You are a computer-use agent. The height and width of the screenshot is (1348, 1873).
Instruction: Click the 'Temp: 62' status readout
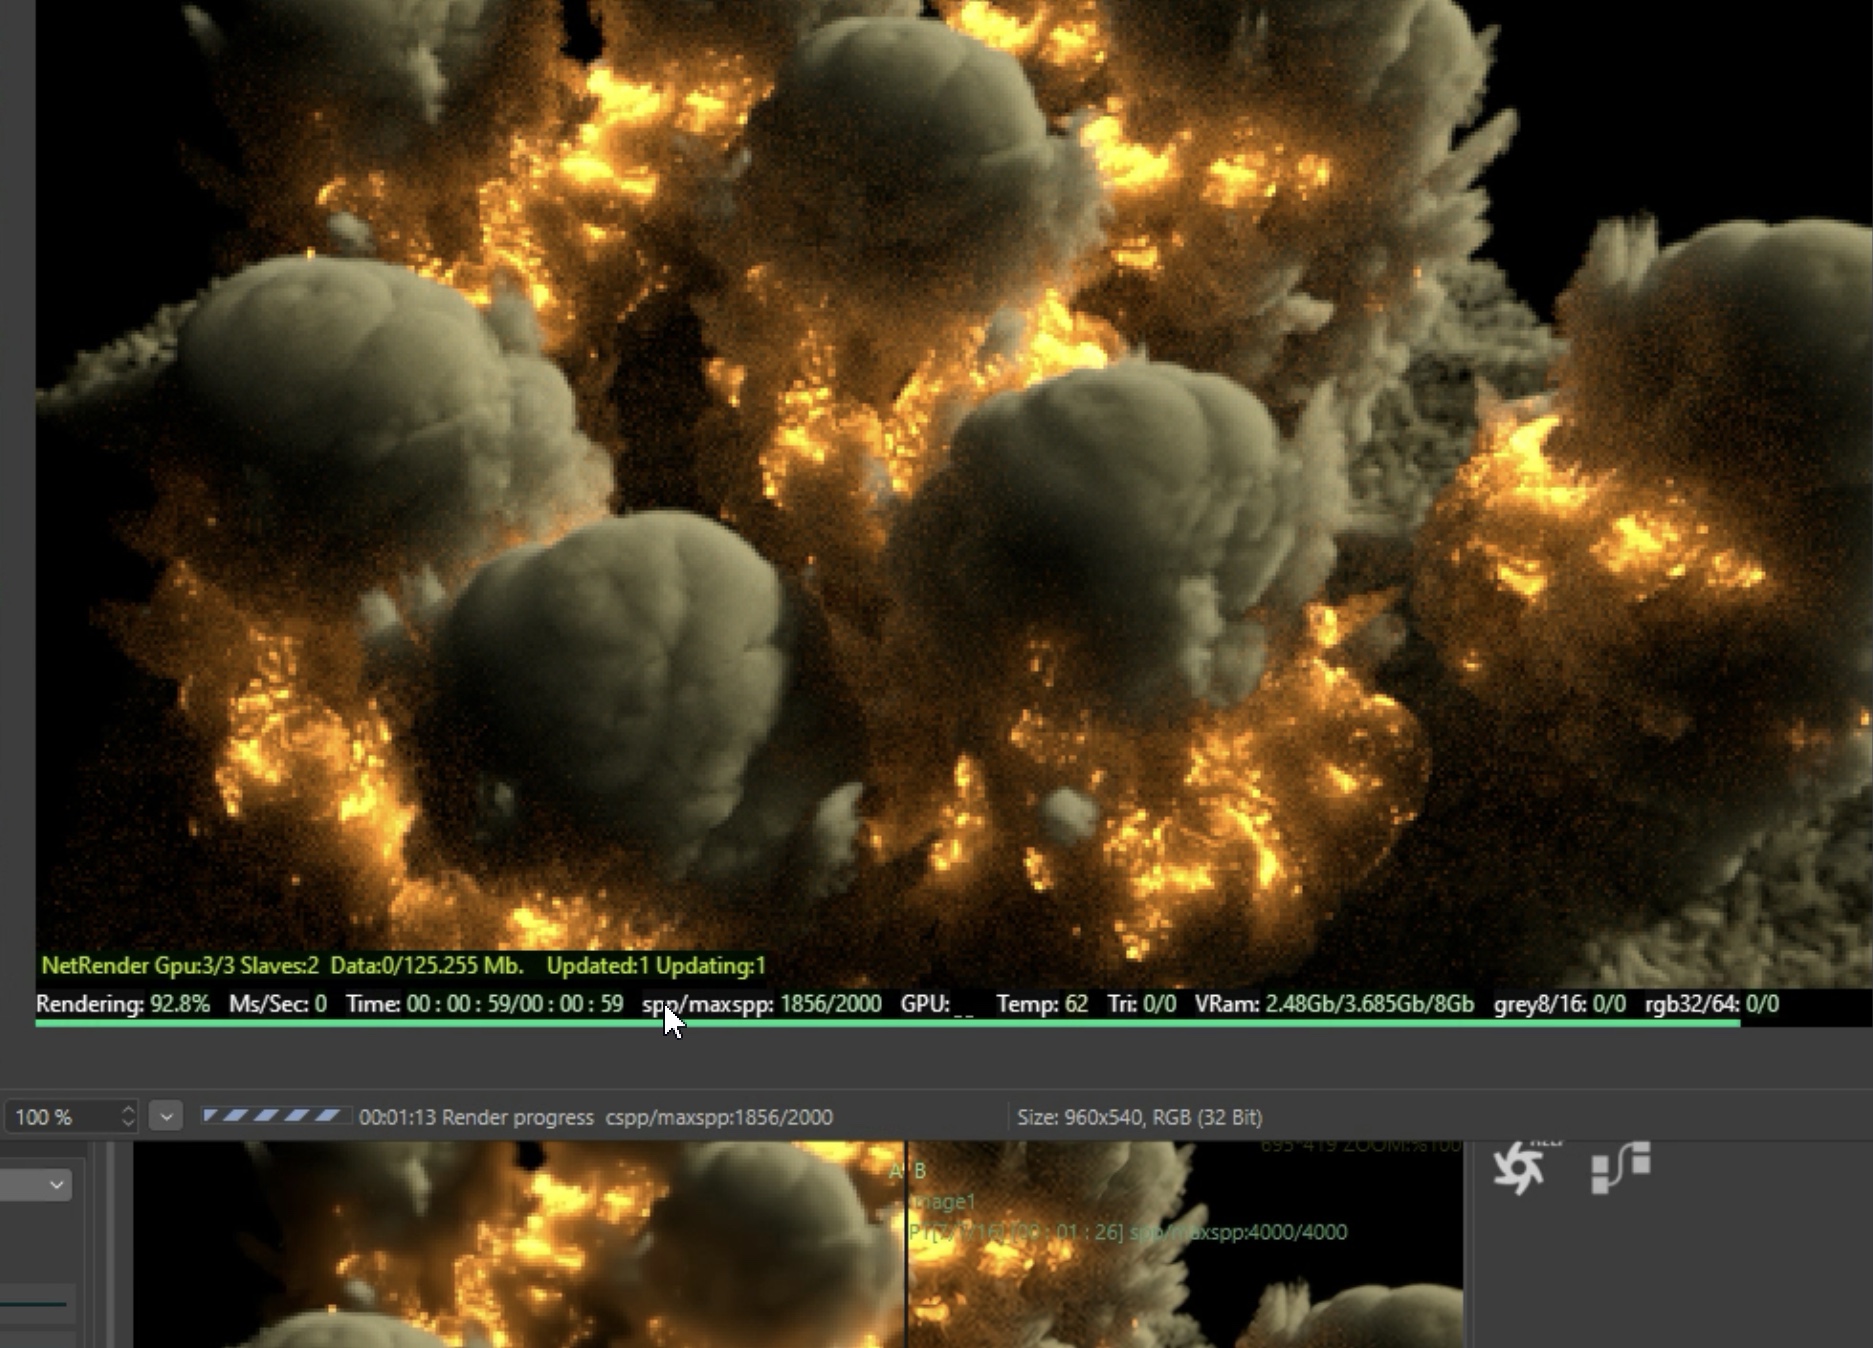coord(1042,1004)
